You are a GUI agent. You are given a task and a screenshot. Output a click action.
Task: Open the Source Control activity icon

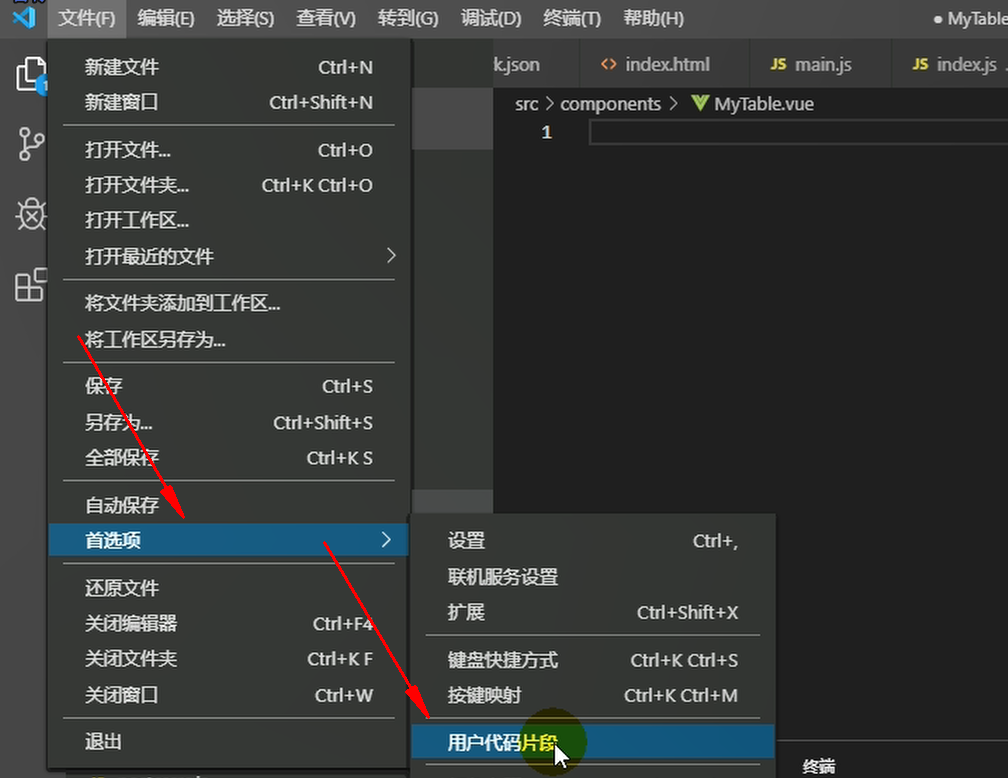31,145
